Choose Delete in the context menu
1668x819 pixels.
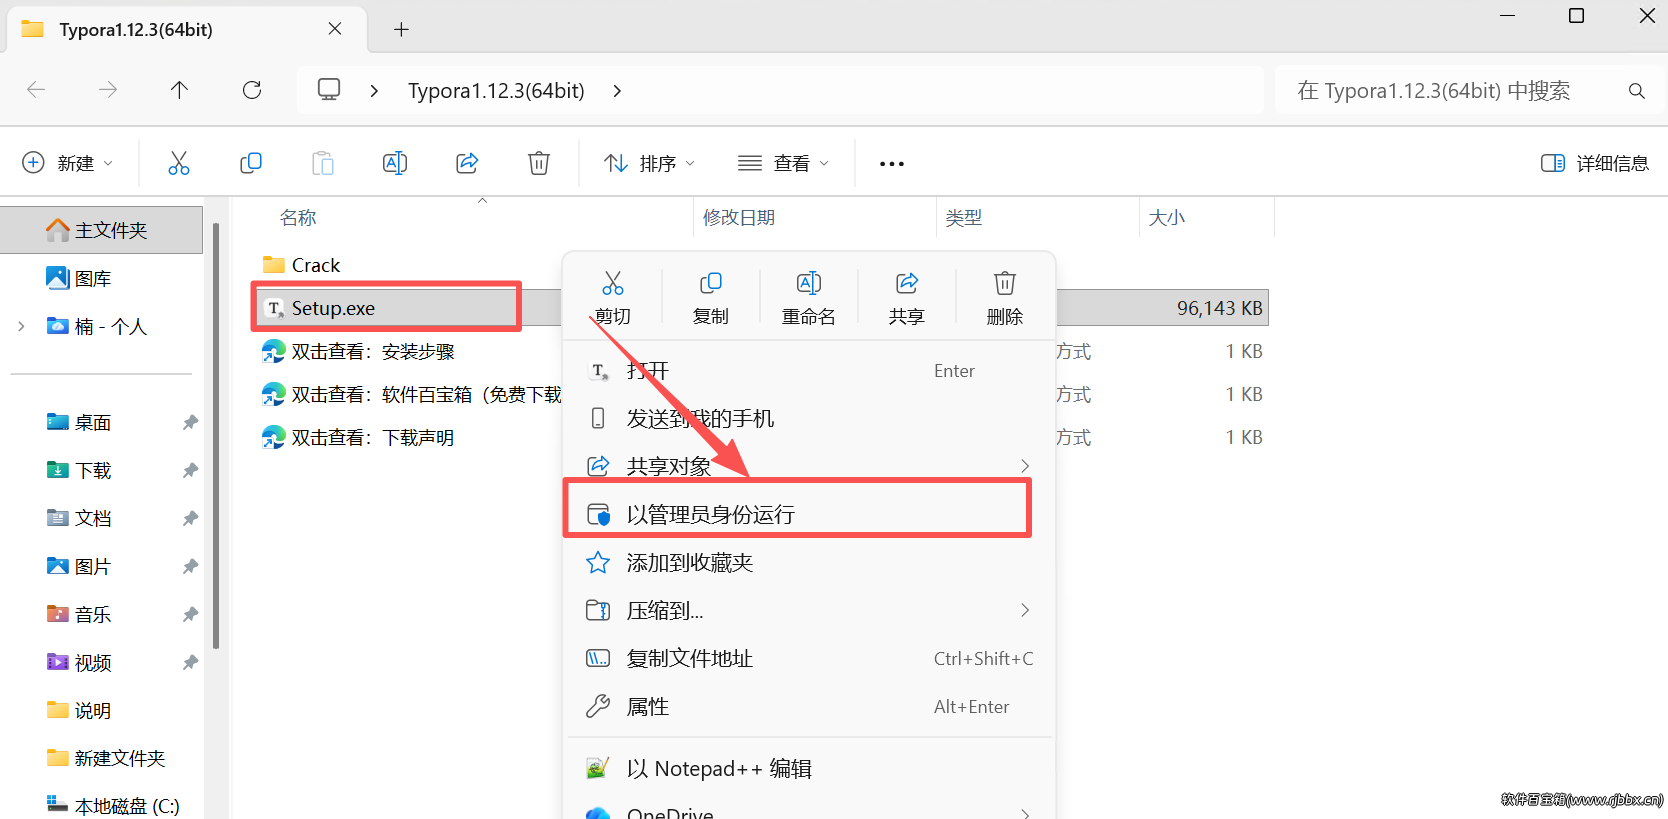(1005, 297)
